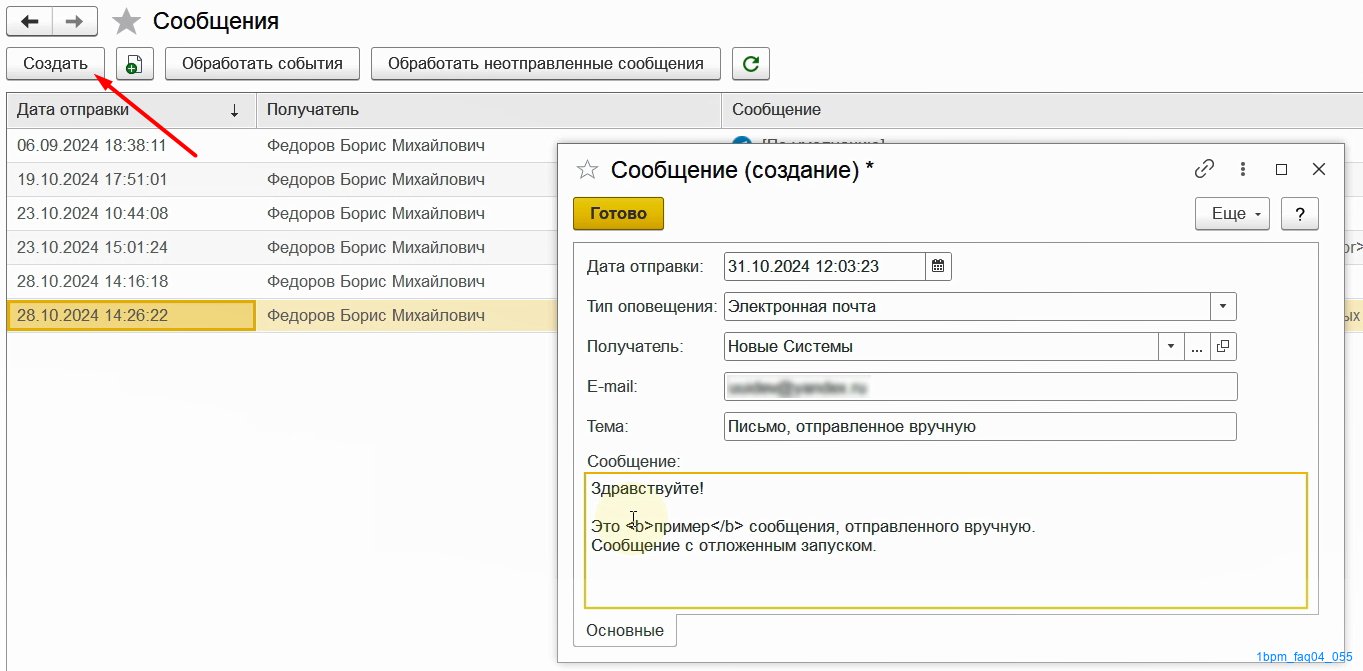This screenshot has width=1363, height=671.
Task: Edit the Тема field
Action: coord(980,426)
